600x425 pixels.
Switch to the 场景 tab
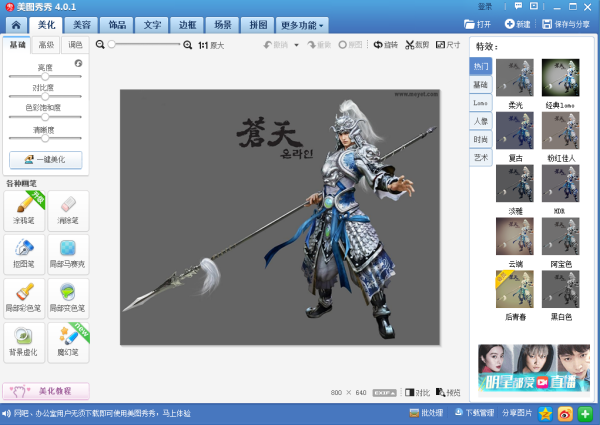tap(222, 25)
